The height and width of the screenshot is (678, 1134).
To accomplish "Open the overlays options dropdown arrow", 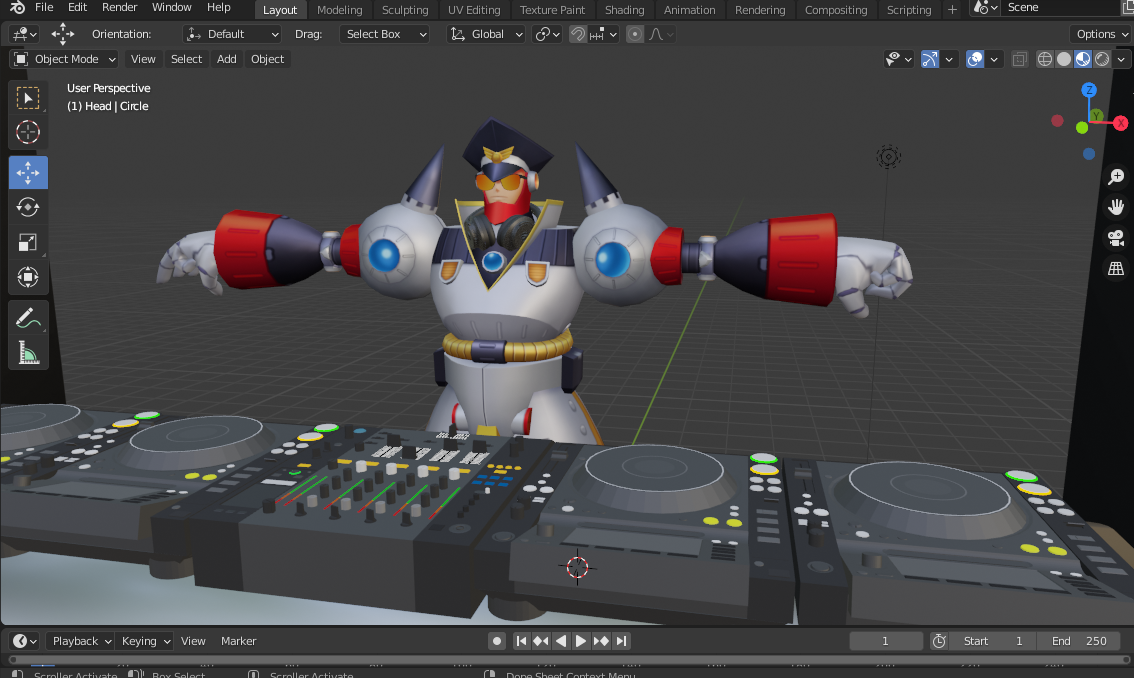I will pos(994,59).
